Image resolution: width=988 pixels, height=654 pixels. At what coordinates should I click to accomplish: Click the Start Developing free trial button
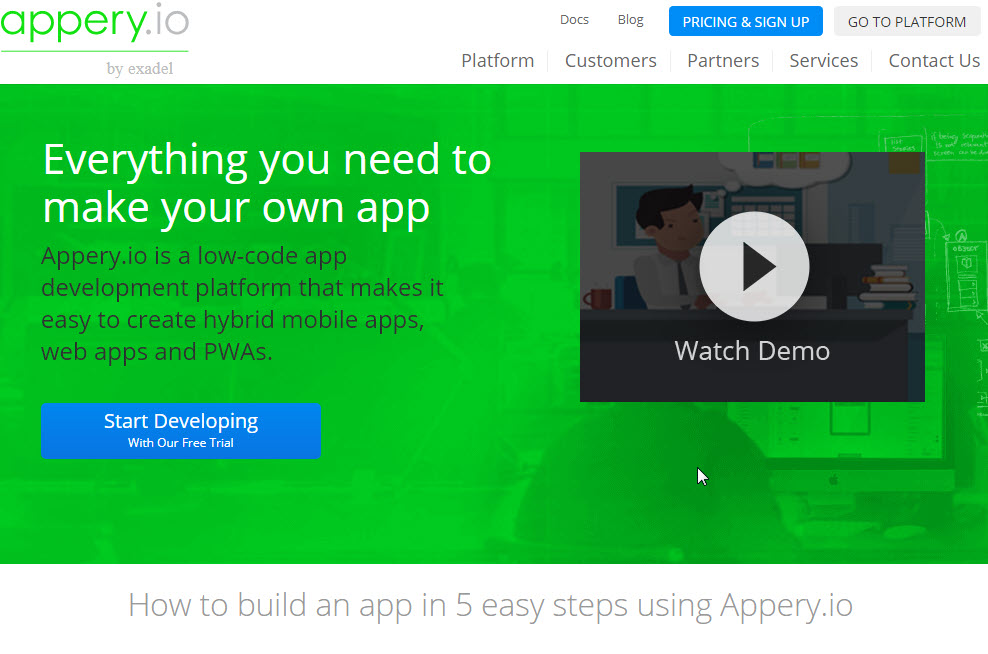tap(181, 431)
